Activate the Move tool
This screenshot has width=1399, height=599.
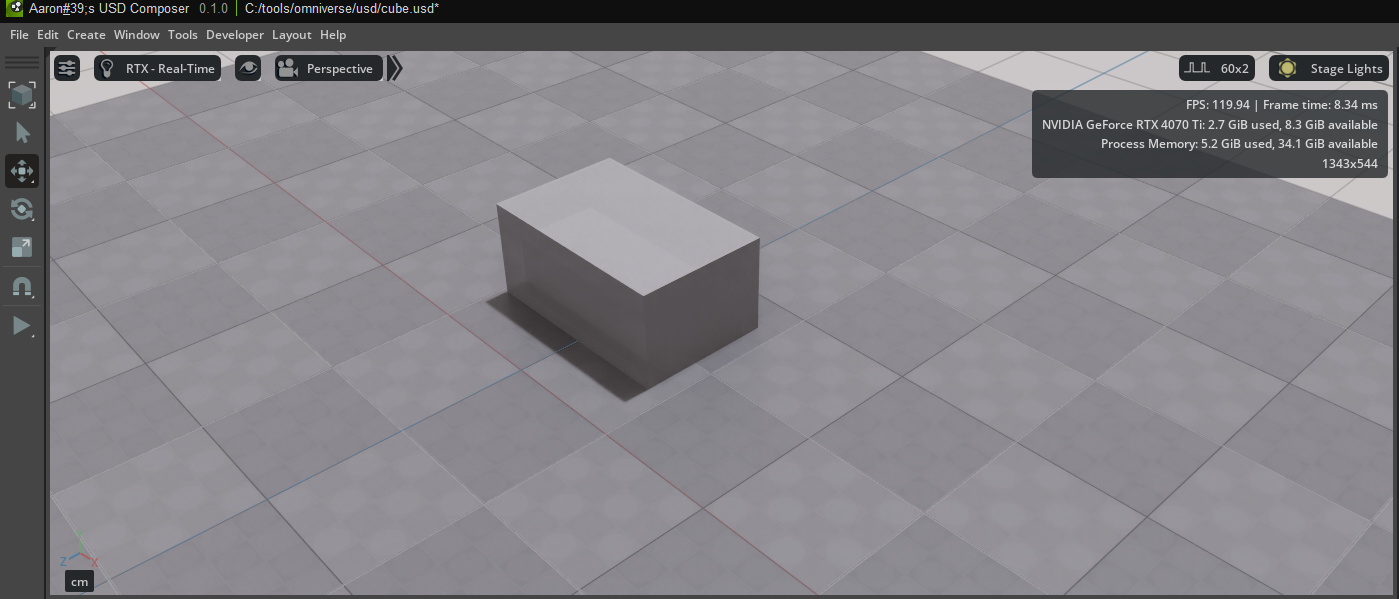pyautogui.click(x=22, y=171)
